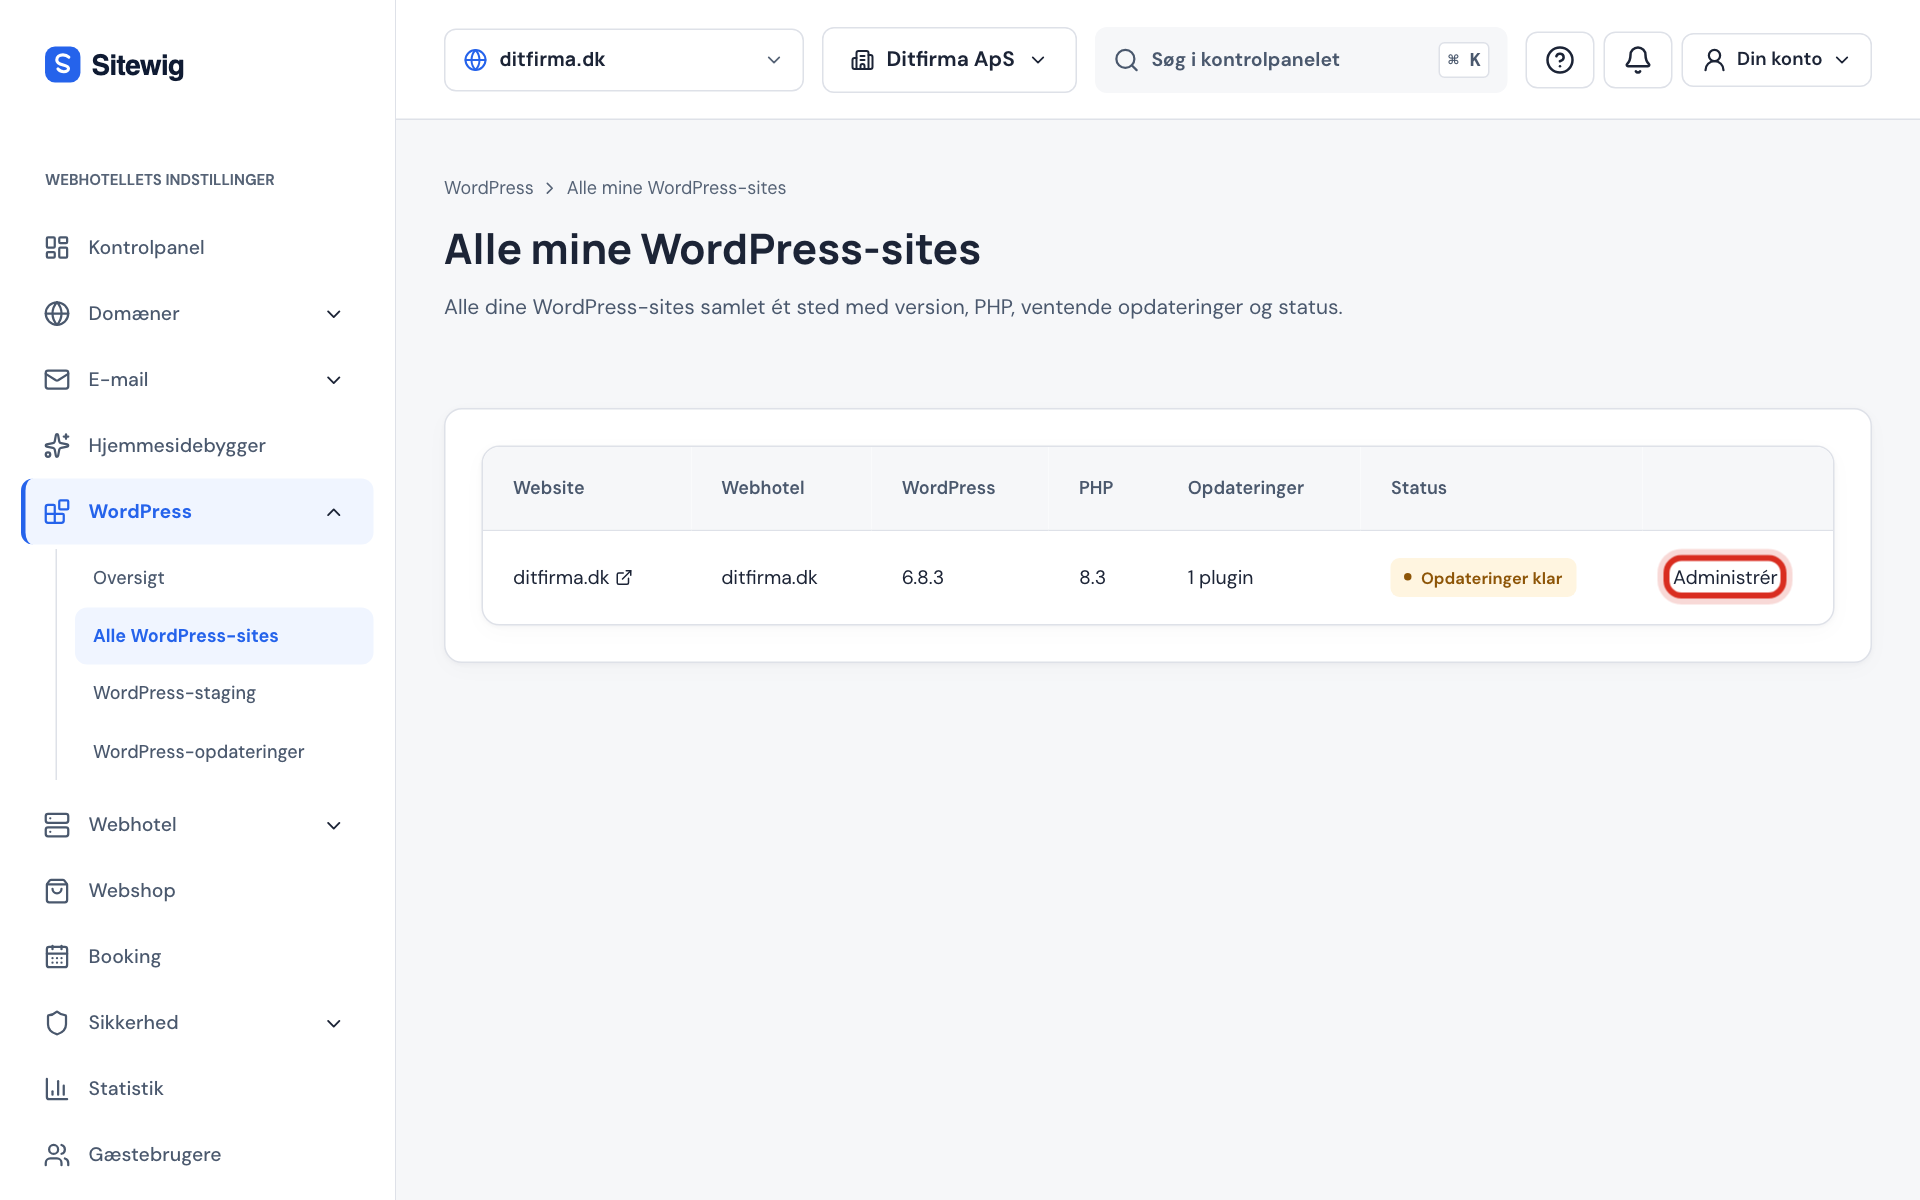Viewport: 1920px width, 1200px height.
Task: Click the Booking calendar icon
Action: point(57,956)
